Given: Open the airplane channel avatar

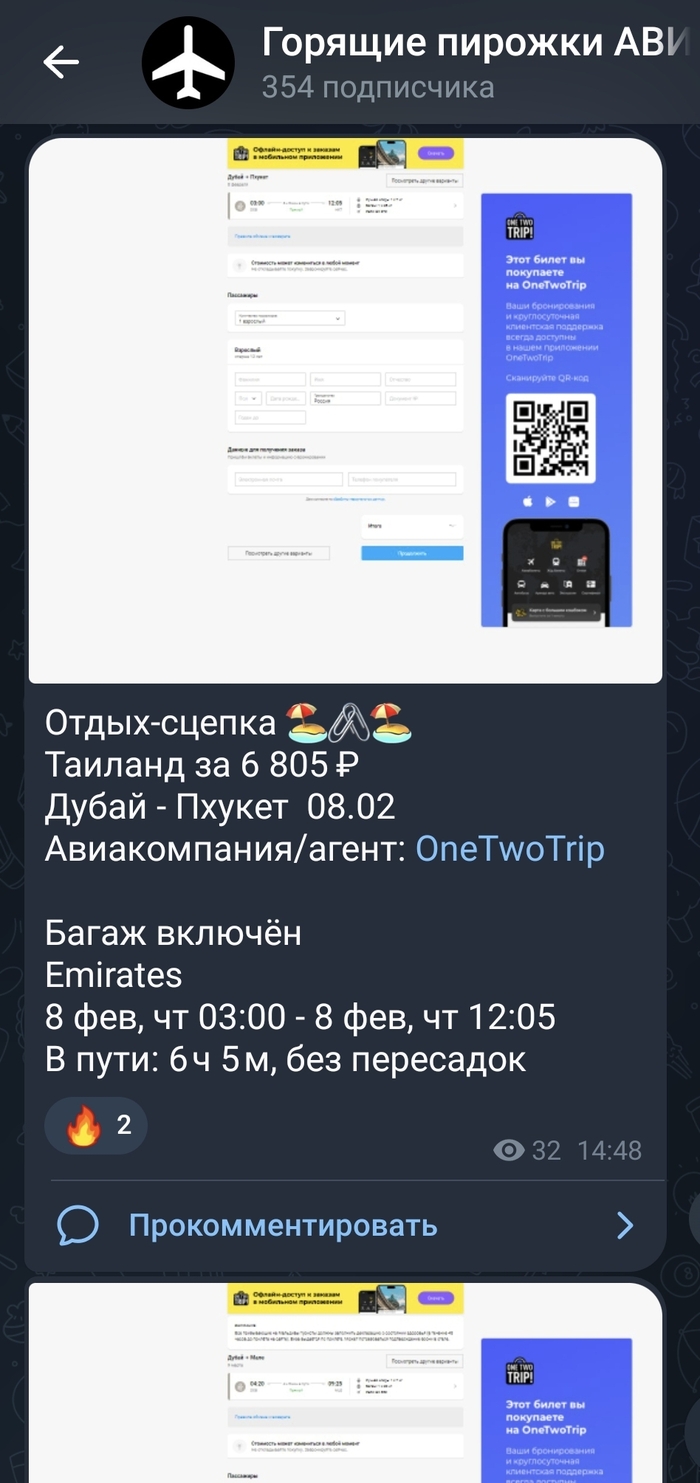Looking at the screenshot, I should 187,62.
